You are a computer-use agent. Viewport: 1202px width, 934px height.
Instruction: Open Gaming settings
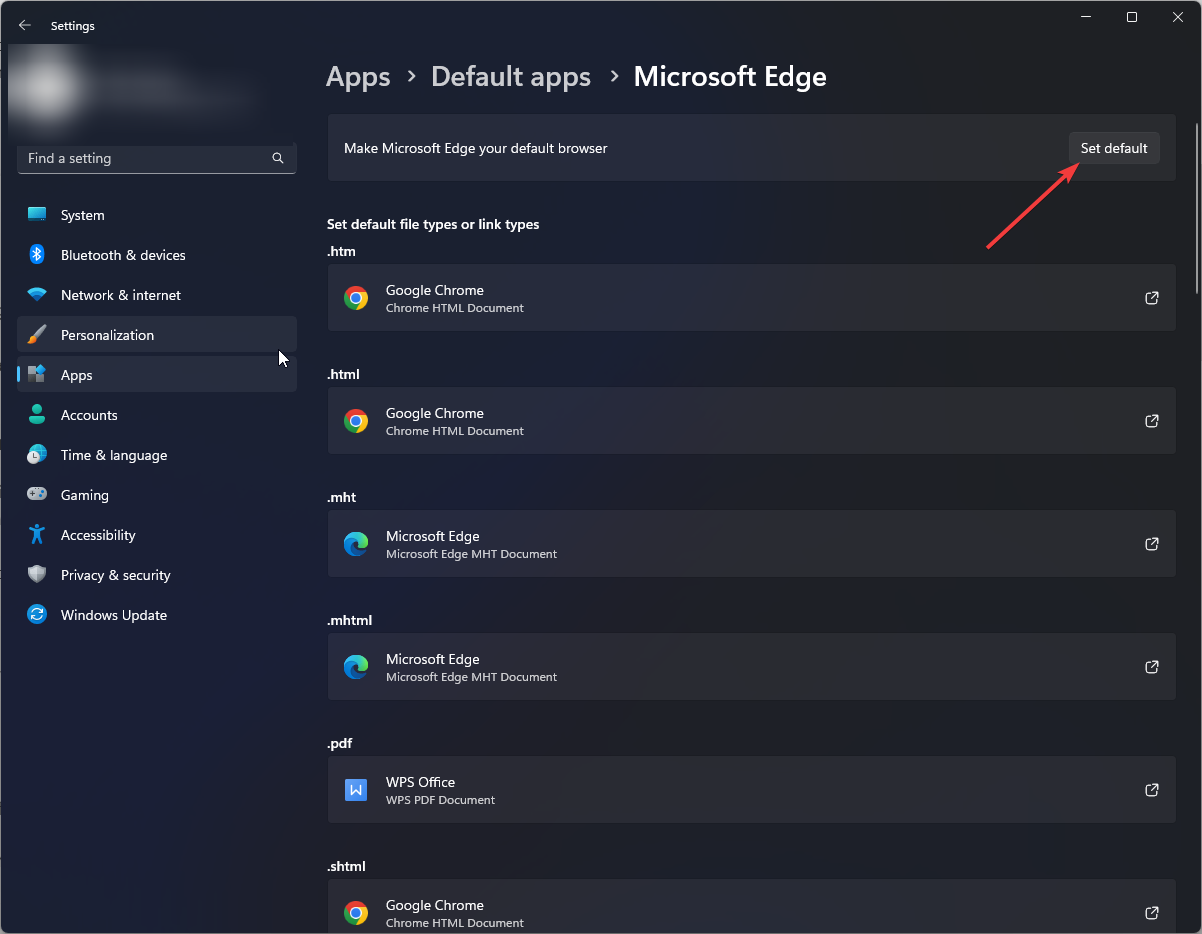[x=157, y=495]
